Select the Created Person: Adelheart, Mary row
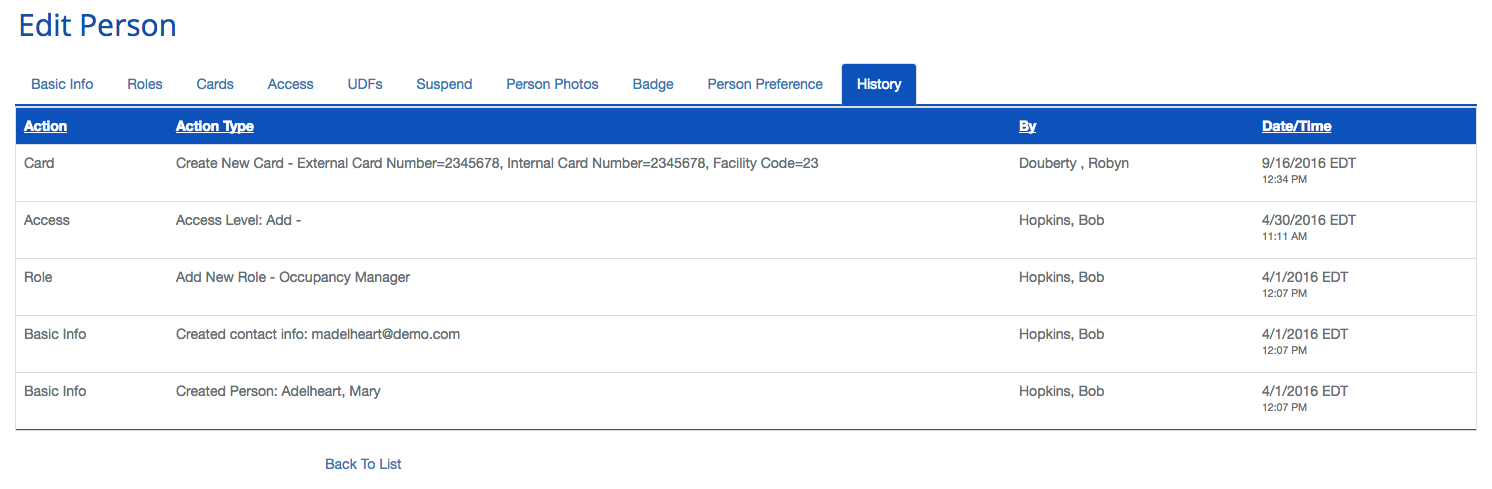Screen dimensions: 1492x489 (x=278, y=391)
